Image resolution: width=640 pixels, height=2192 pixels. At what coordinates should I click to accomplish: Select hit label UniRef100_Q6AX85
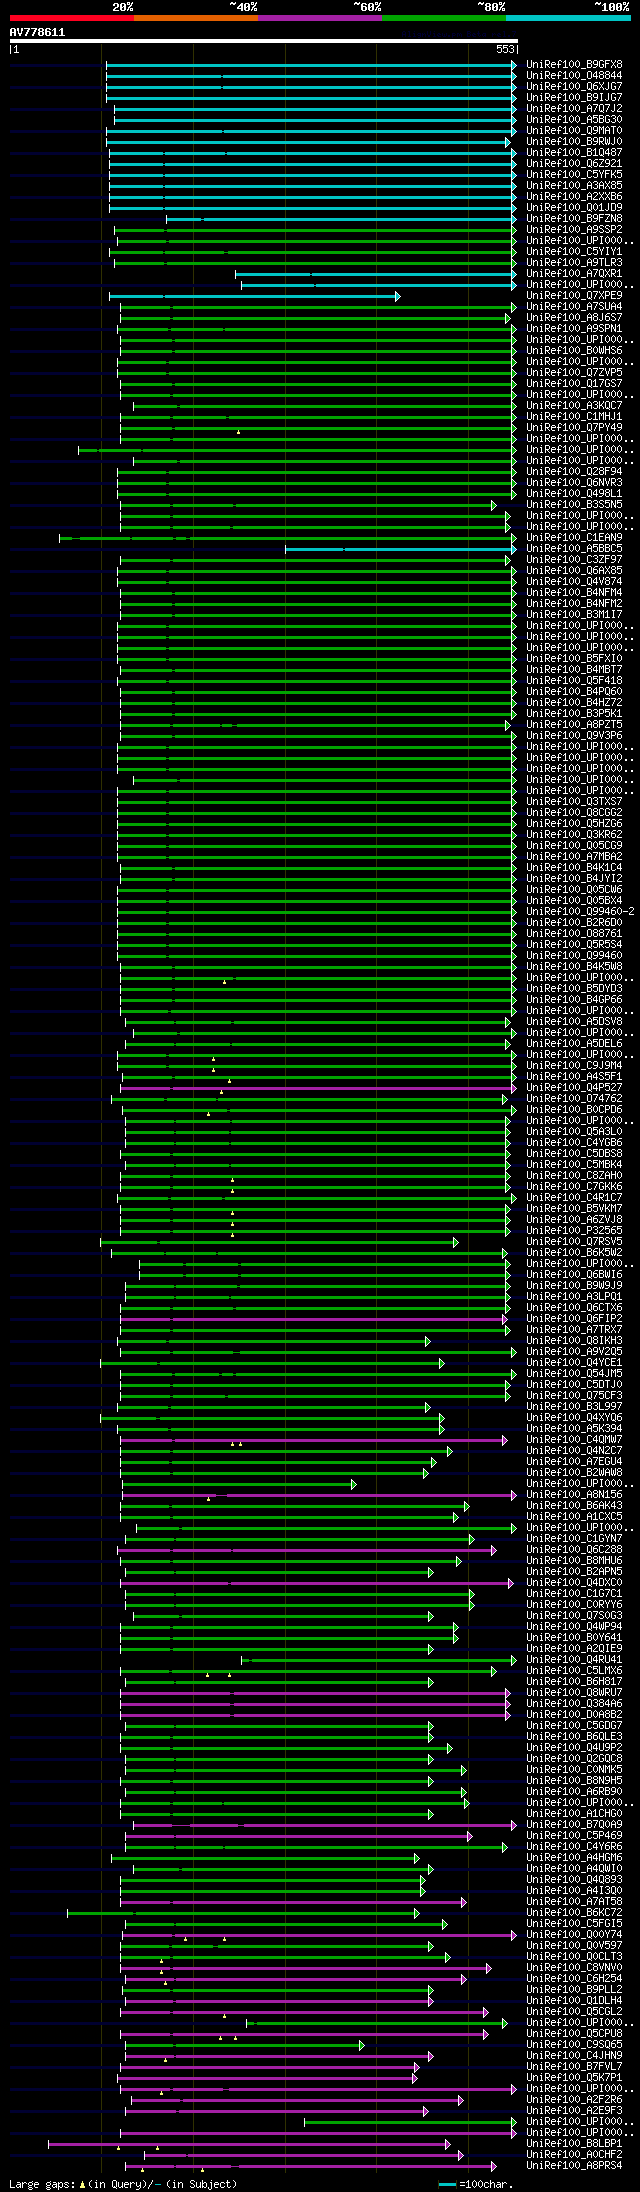tap(574, 570)
